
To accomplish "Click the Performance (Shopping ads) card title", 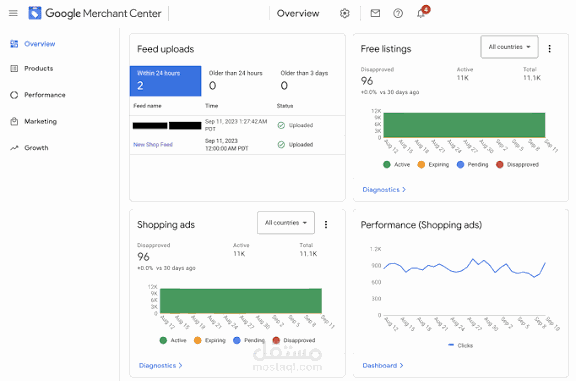I will coord(421,225).
